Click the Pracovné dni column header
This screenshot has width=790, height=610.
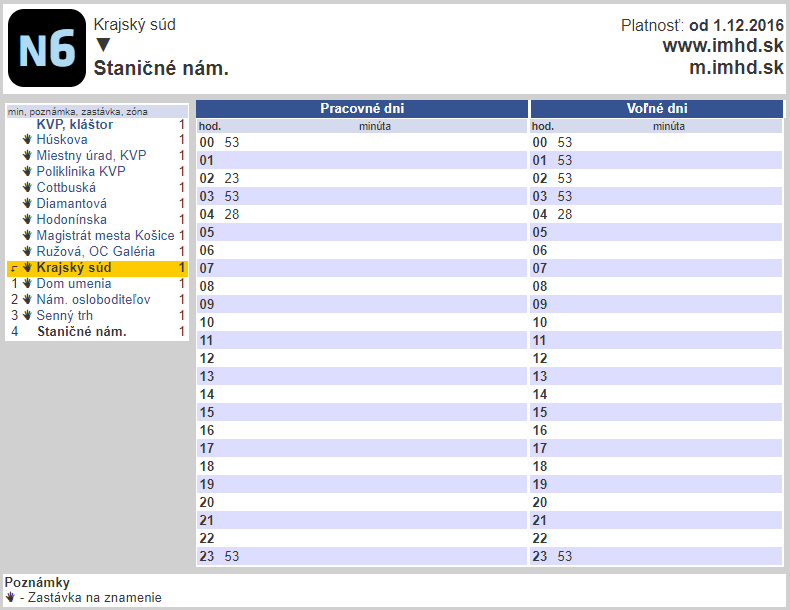point(361,109)
